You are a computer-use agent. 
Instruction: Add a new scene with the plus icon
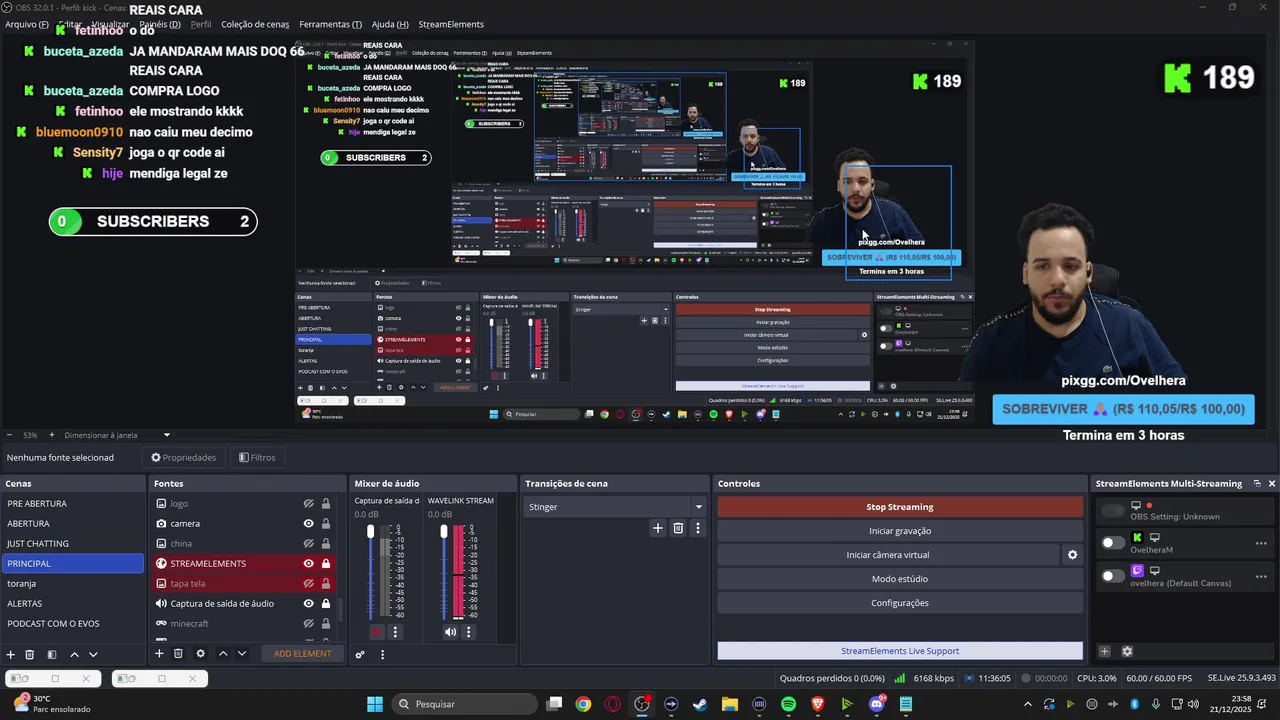click(11, 654)
